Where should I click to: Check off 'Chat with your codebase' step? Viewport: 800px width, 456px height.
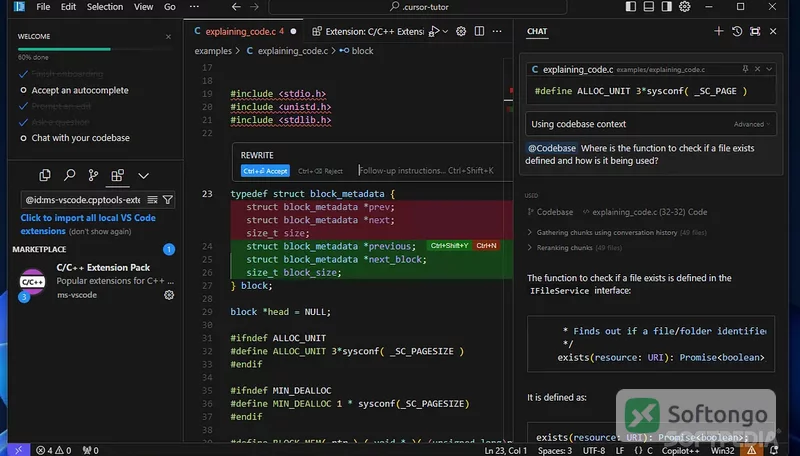point(23,138)
